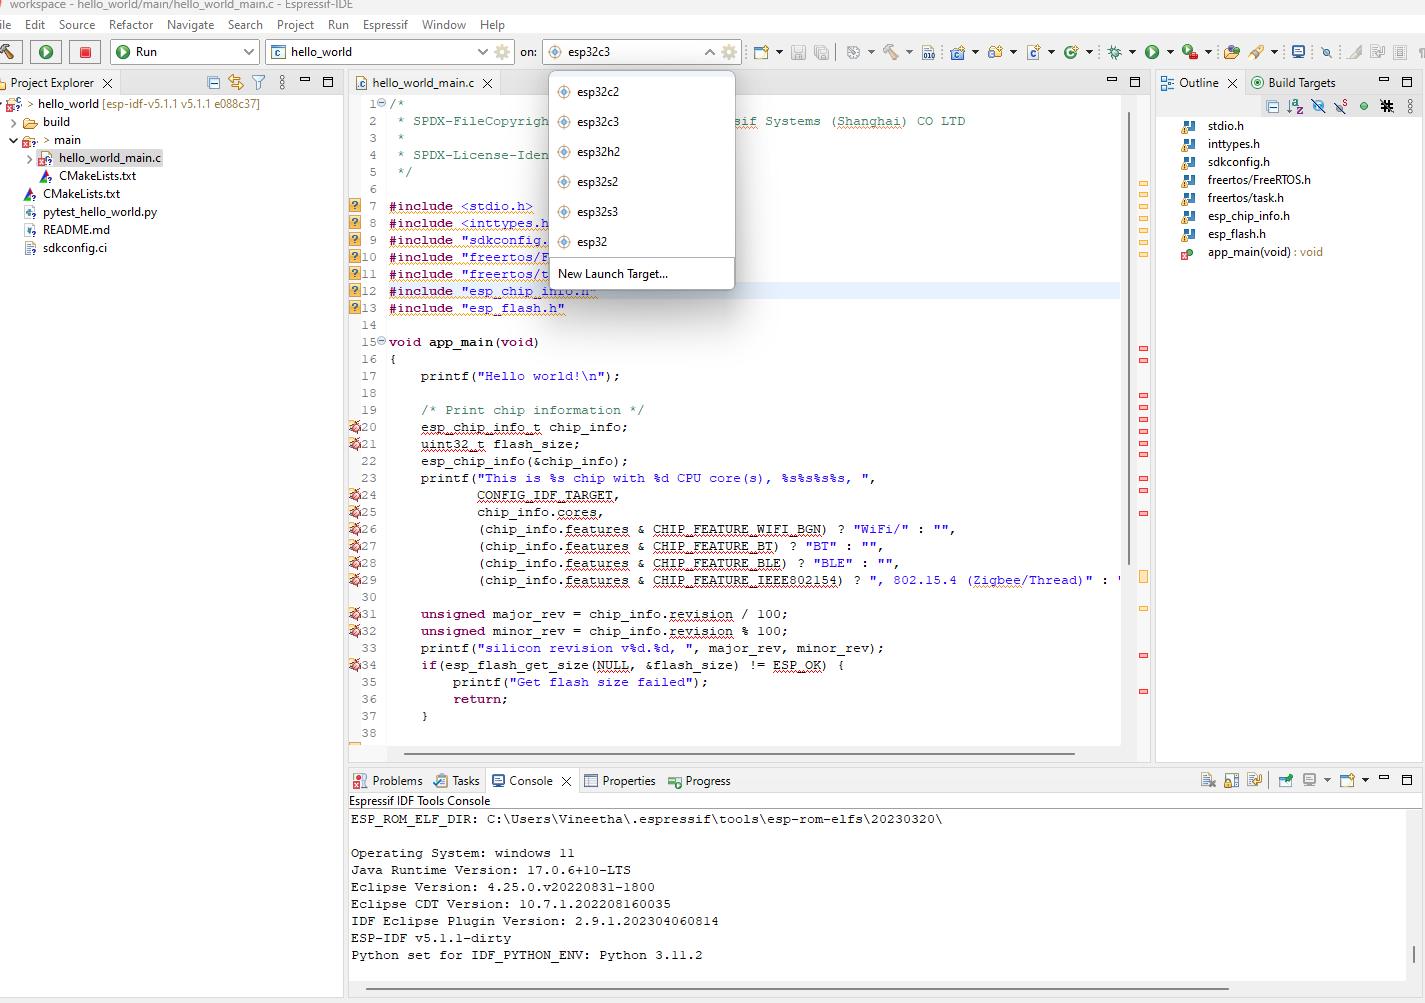Click the editor vertical scrollbar
The height and width of the screenshot is (1003, 1425).
point(1129,340)
